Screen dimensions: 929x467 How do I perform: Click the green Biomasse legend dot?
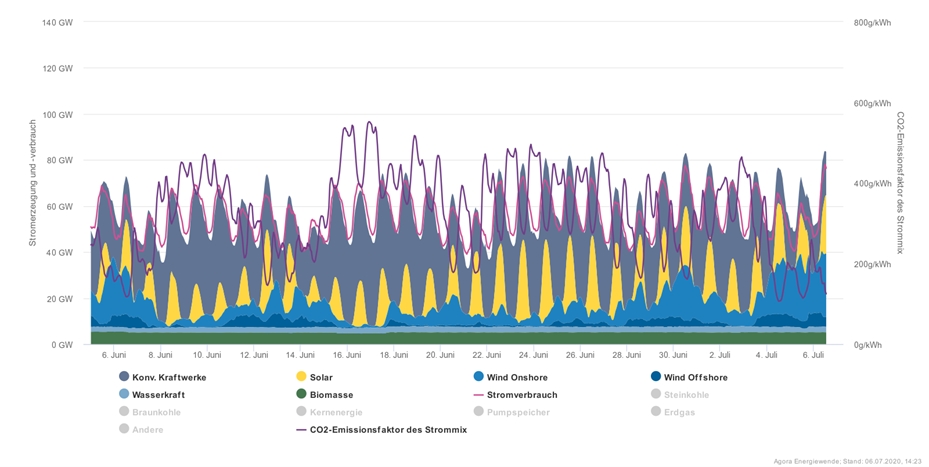click(301, 394)
